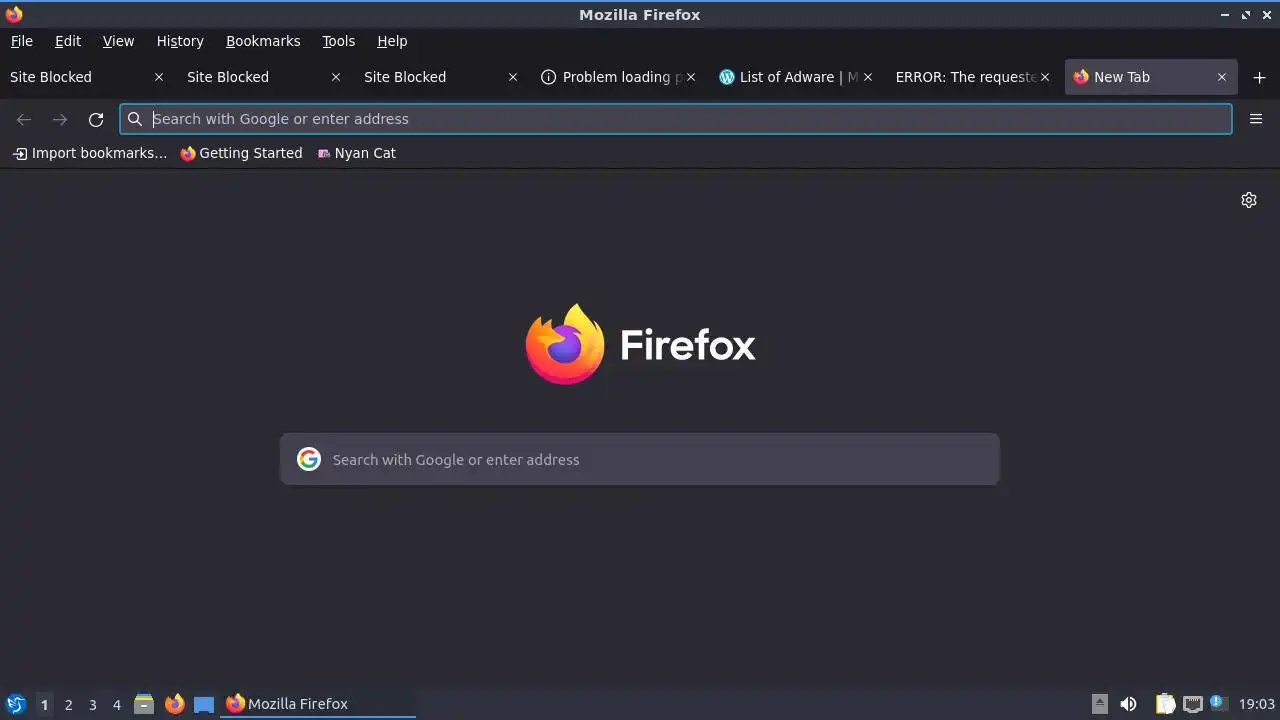This screenshot has height=720, width=1280.
Task: Close the Problem loading page tab
Action: [690, 77]
